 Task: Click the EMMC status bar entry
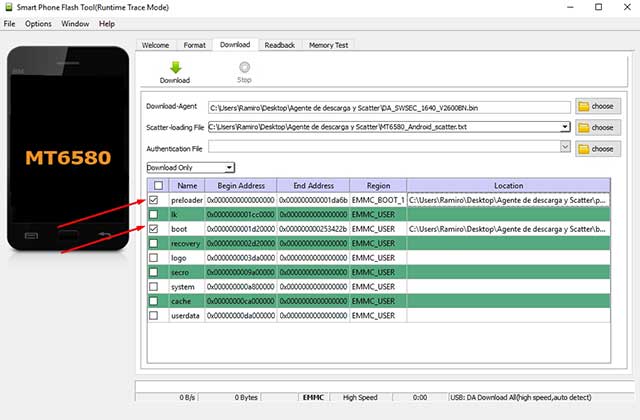(313, 397)
